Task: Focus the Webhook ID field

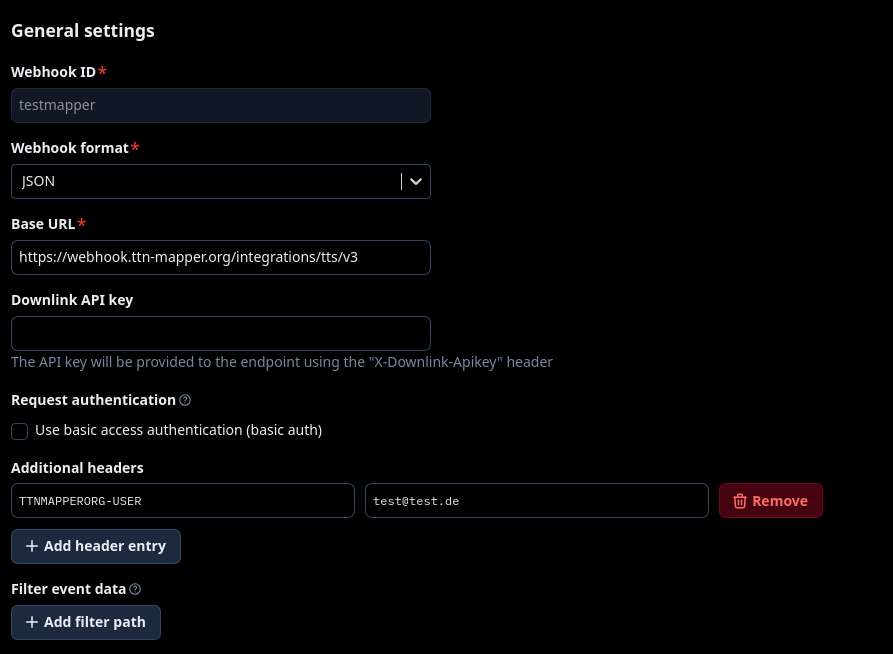Action: 221,105
